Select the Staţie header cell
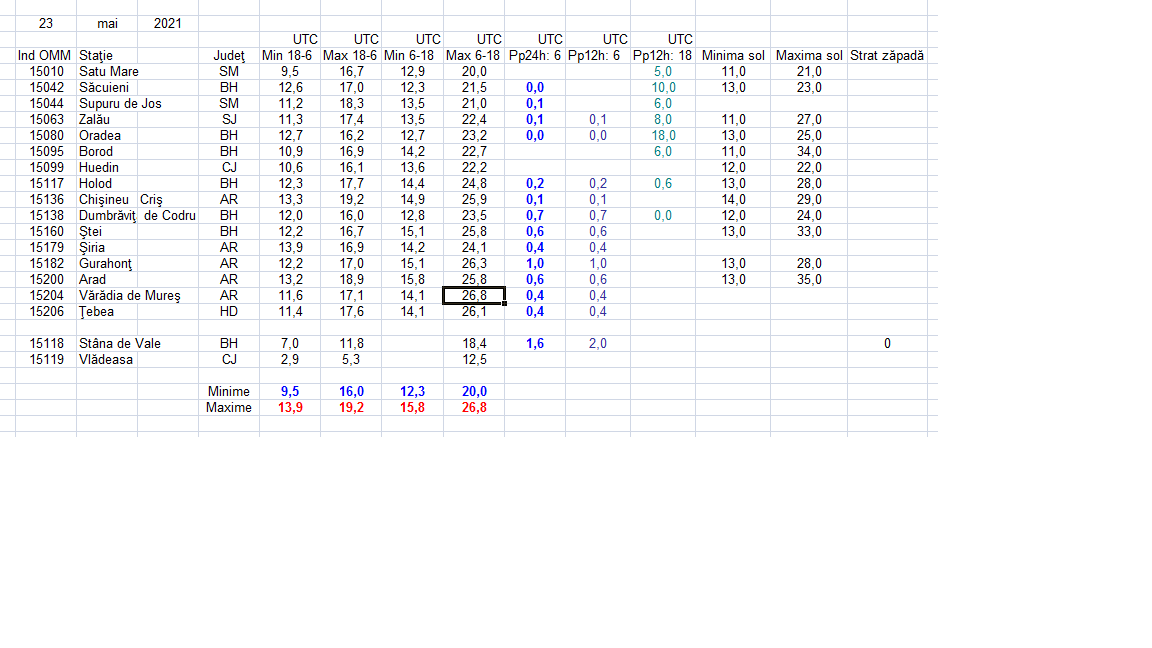The height and width of the screenshot is (648, 1152). coord(96,55)
